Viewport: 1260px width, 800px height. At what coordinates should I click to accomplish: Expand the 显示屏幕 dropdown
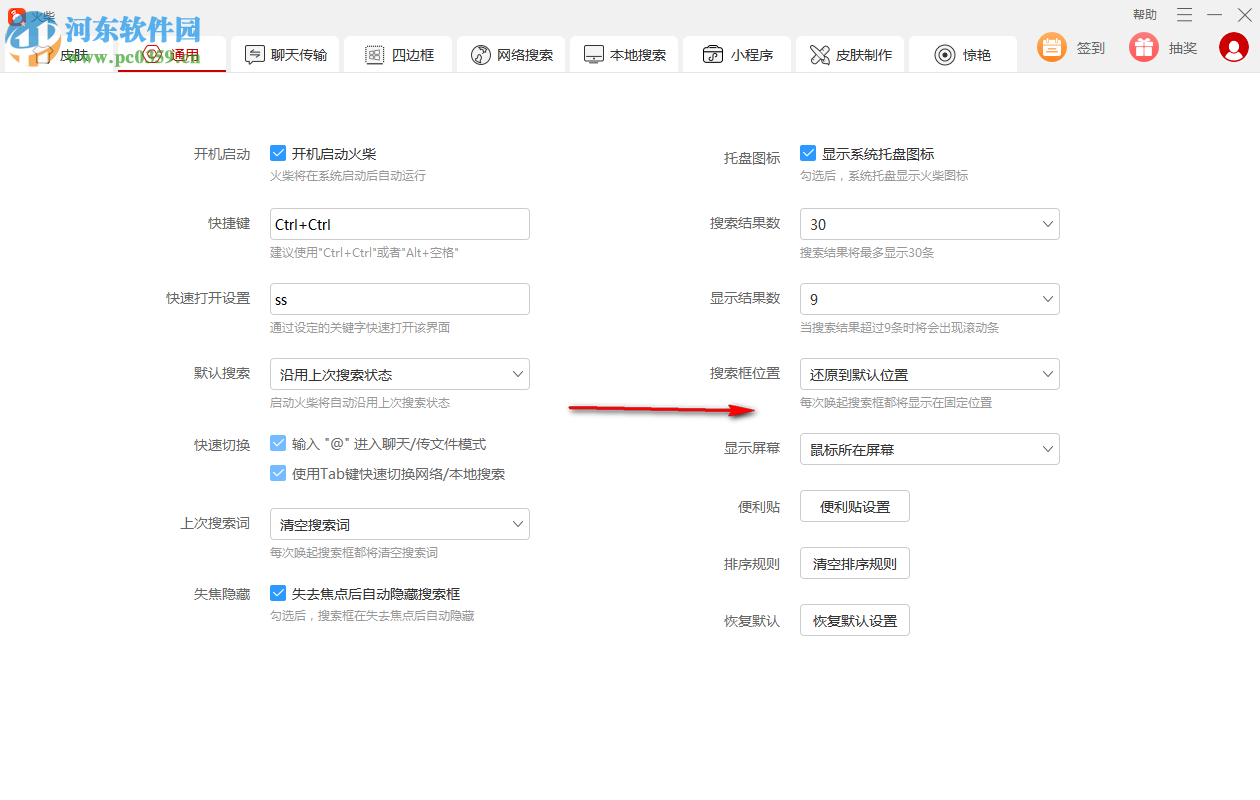(x=929, y=449)
